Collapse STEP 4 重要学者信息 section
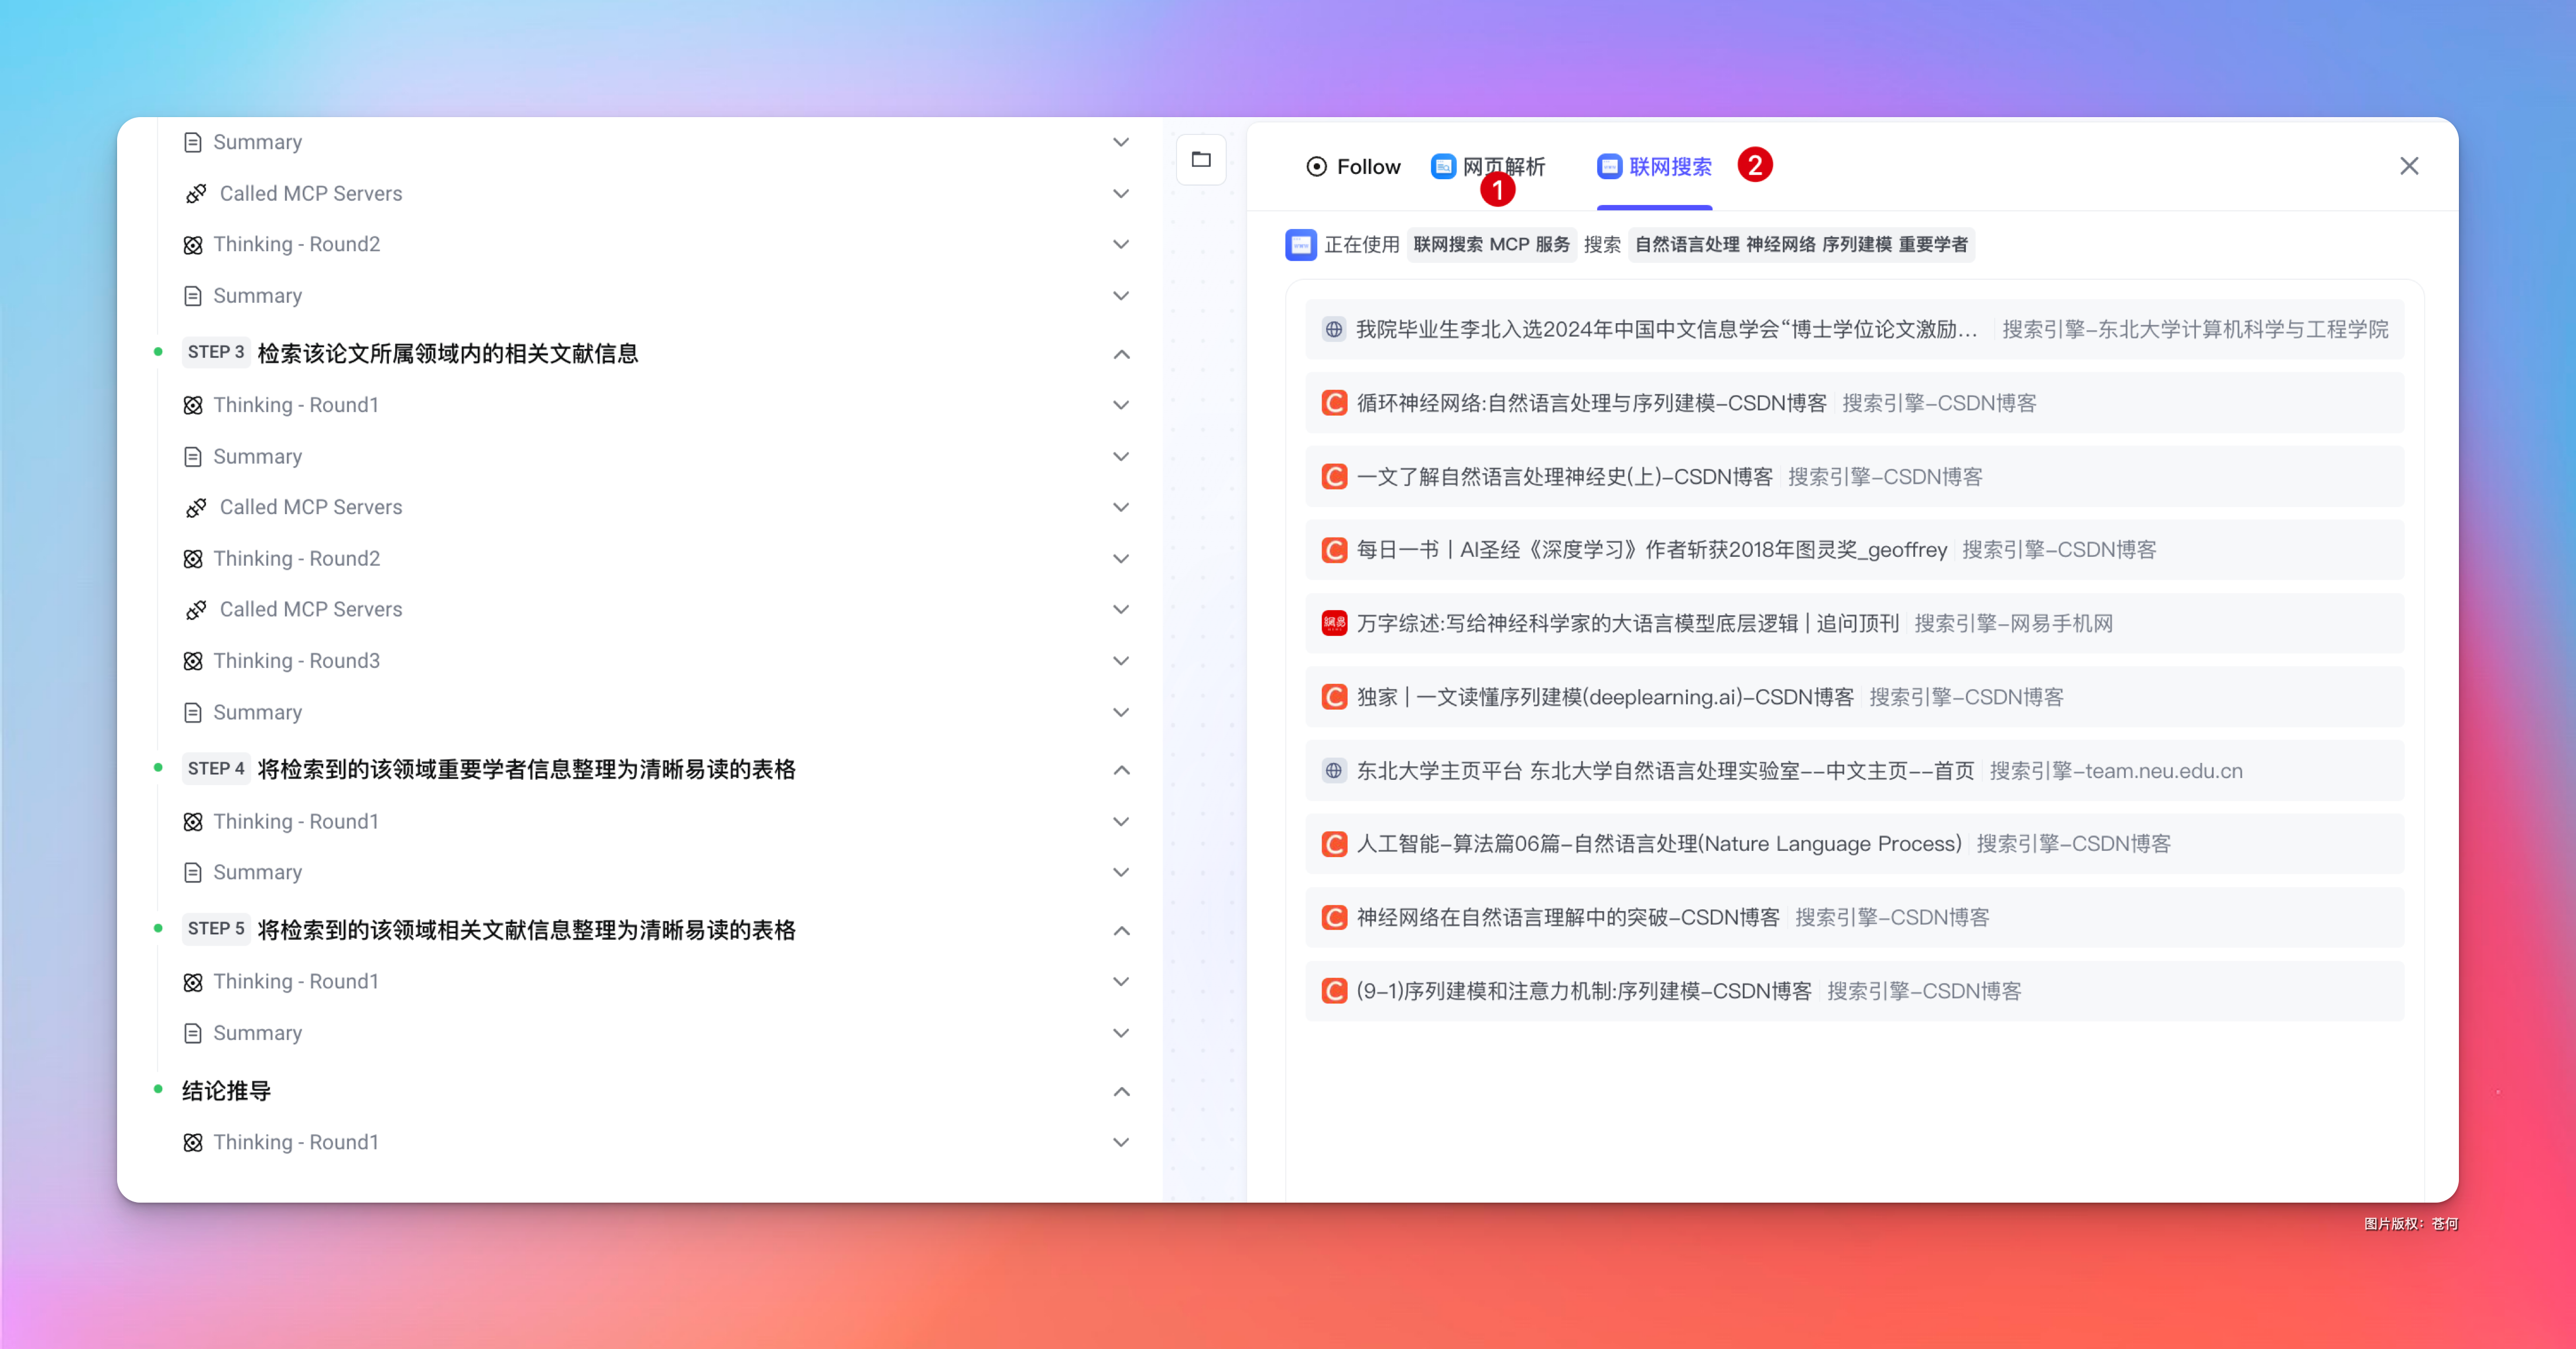 coord(1121,770)
